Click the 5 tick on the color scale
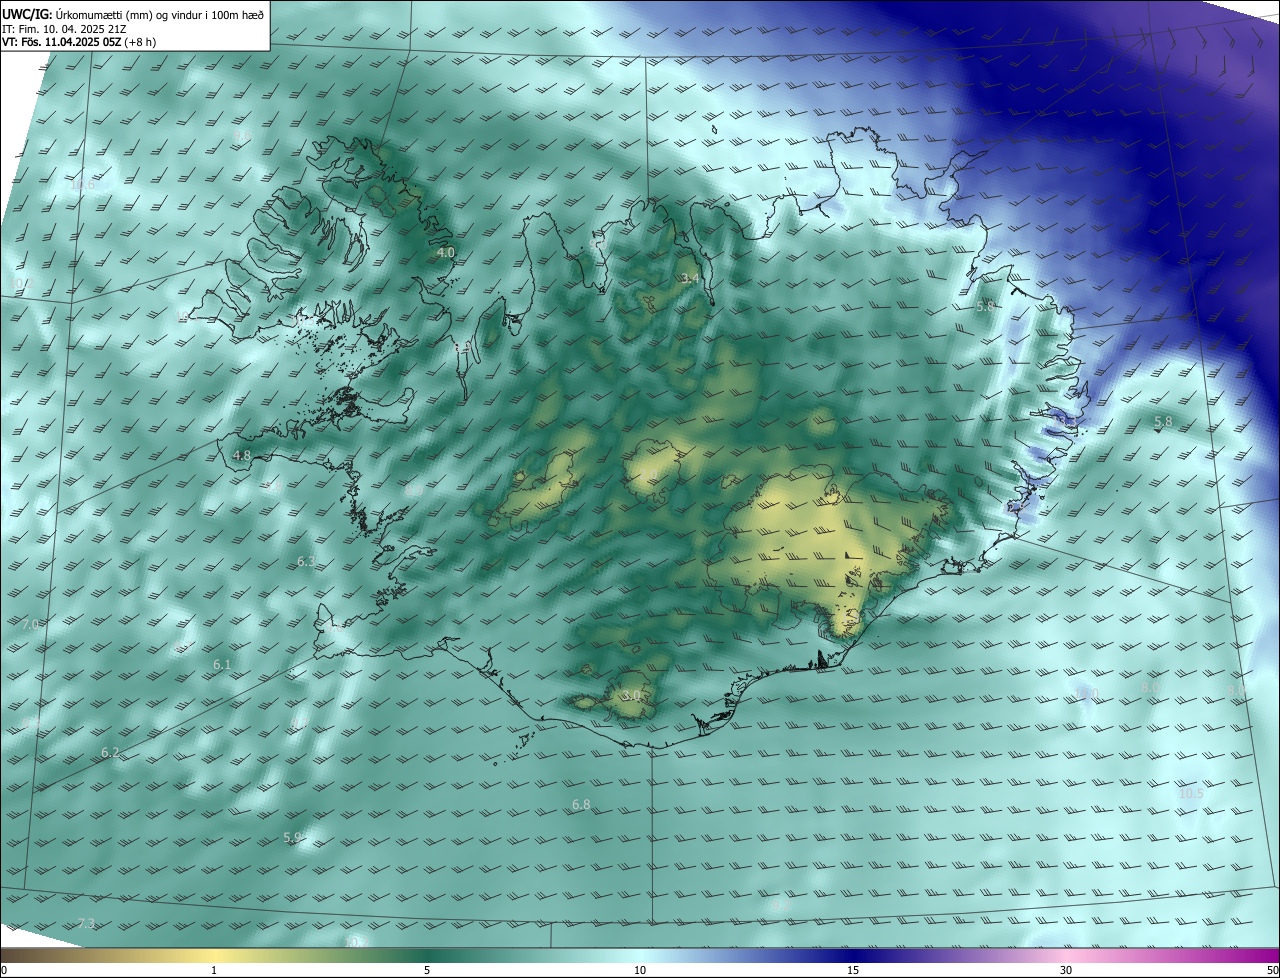 click(x=427, y=970)
